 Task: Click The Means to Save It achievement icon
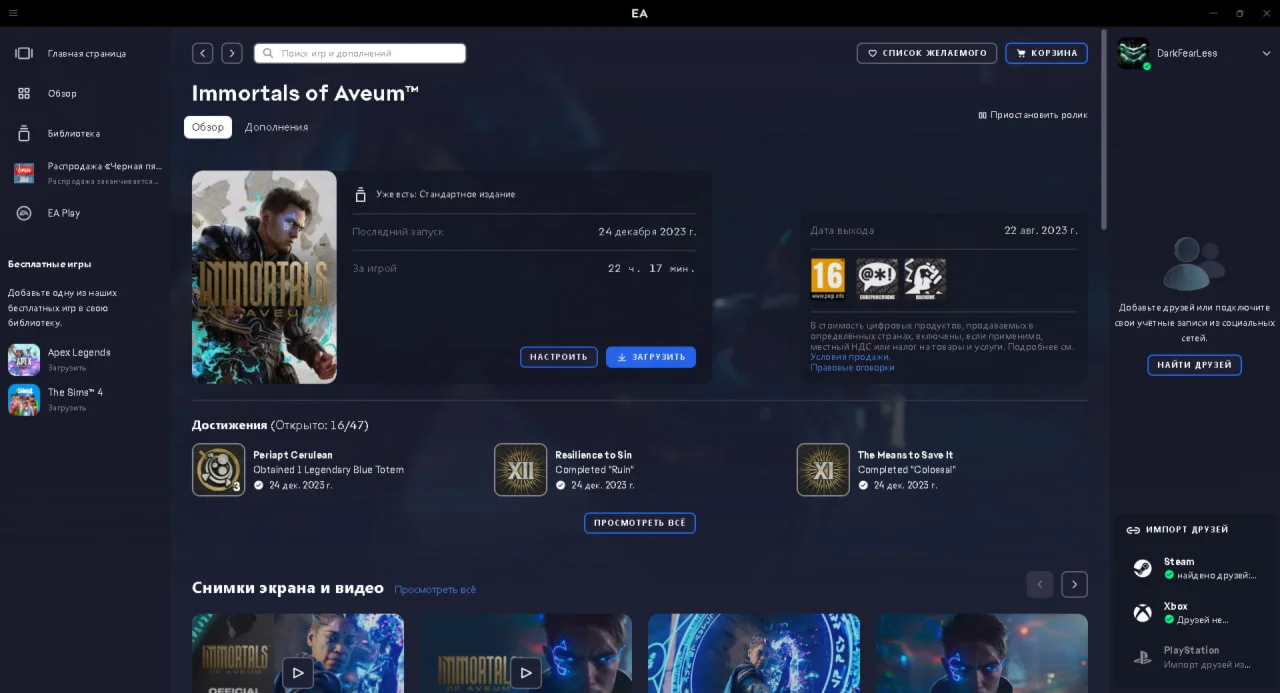[823, 470]
